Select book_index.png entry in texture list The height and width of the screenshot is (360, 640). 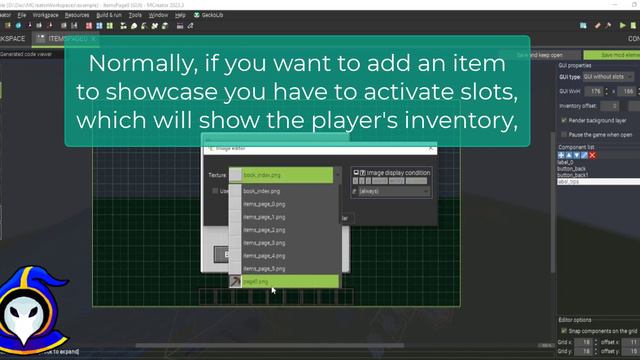click(284, 191)
